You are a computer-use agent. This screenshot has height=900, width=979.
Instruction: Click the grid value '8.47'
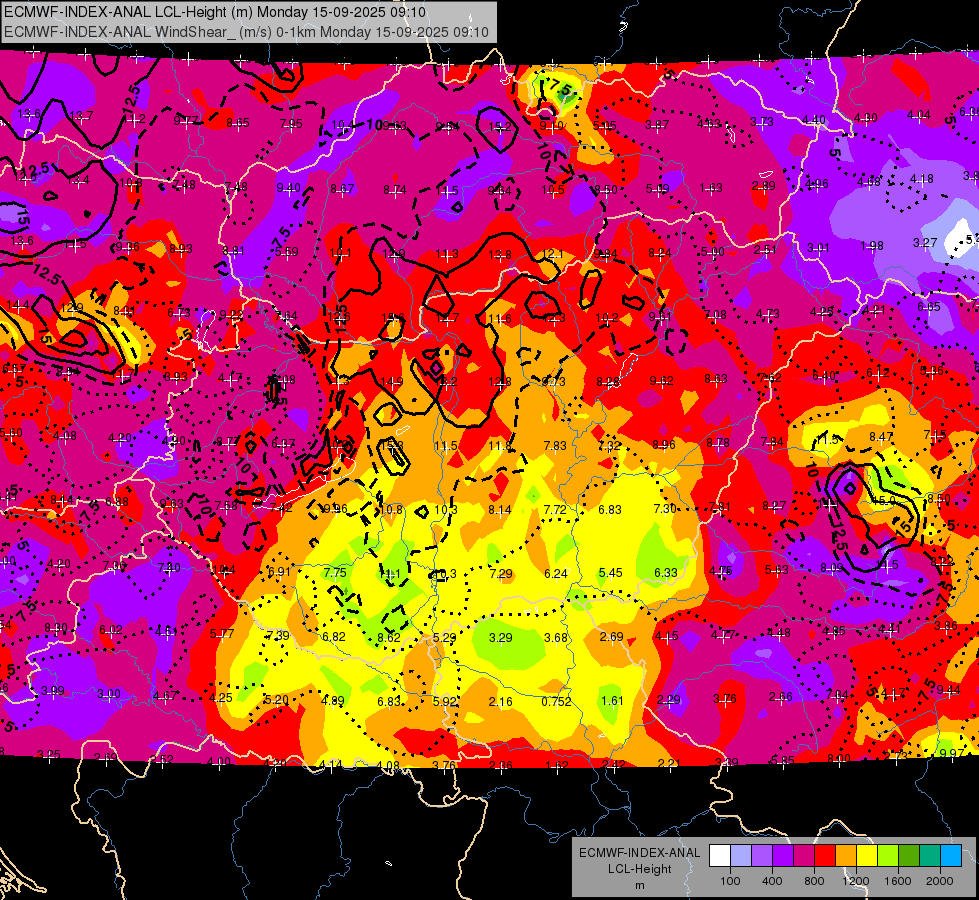(x=881, y=437)
